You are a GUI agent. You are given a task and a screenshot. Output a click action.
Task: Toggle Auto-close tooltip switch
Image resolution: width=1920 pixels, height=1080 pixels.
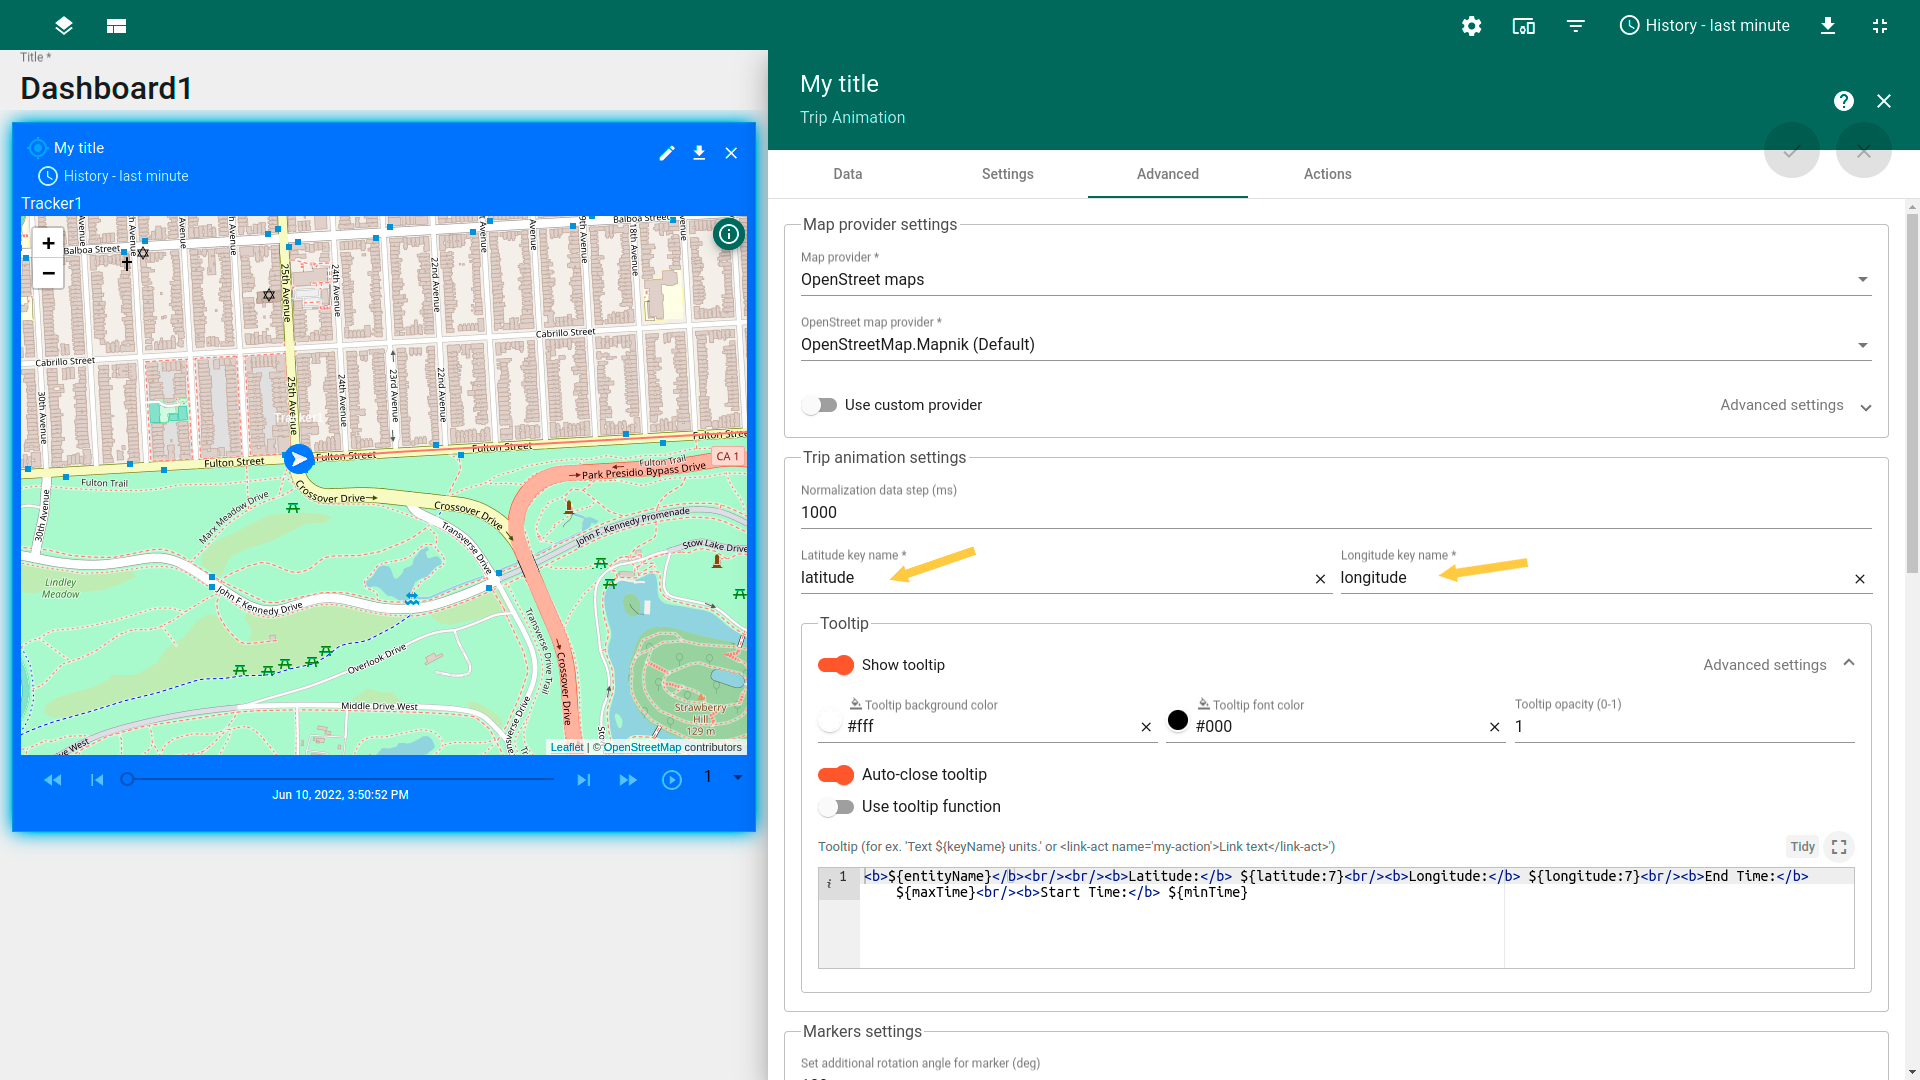click(836, 775)
